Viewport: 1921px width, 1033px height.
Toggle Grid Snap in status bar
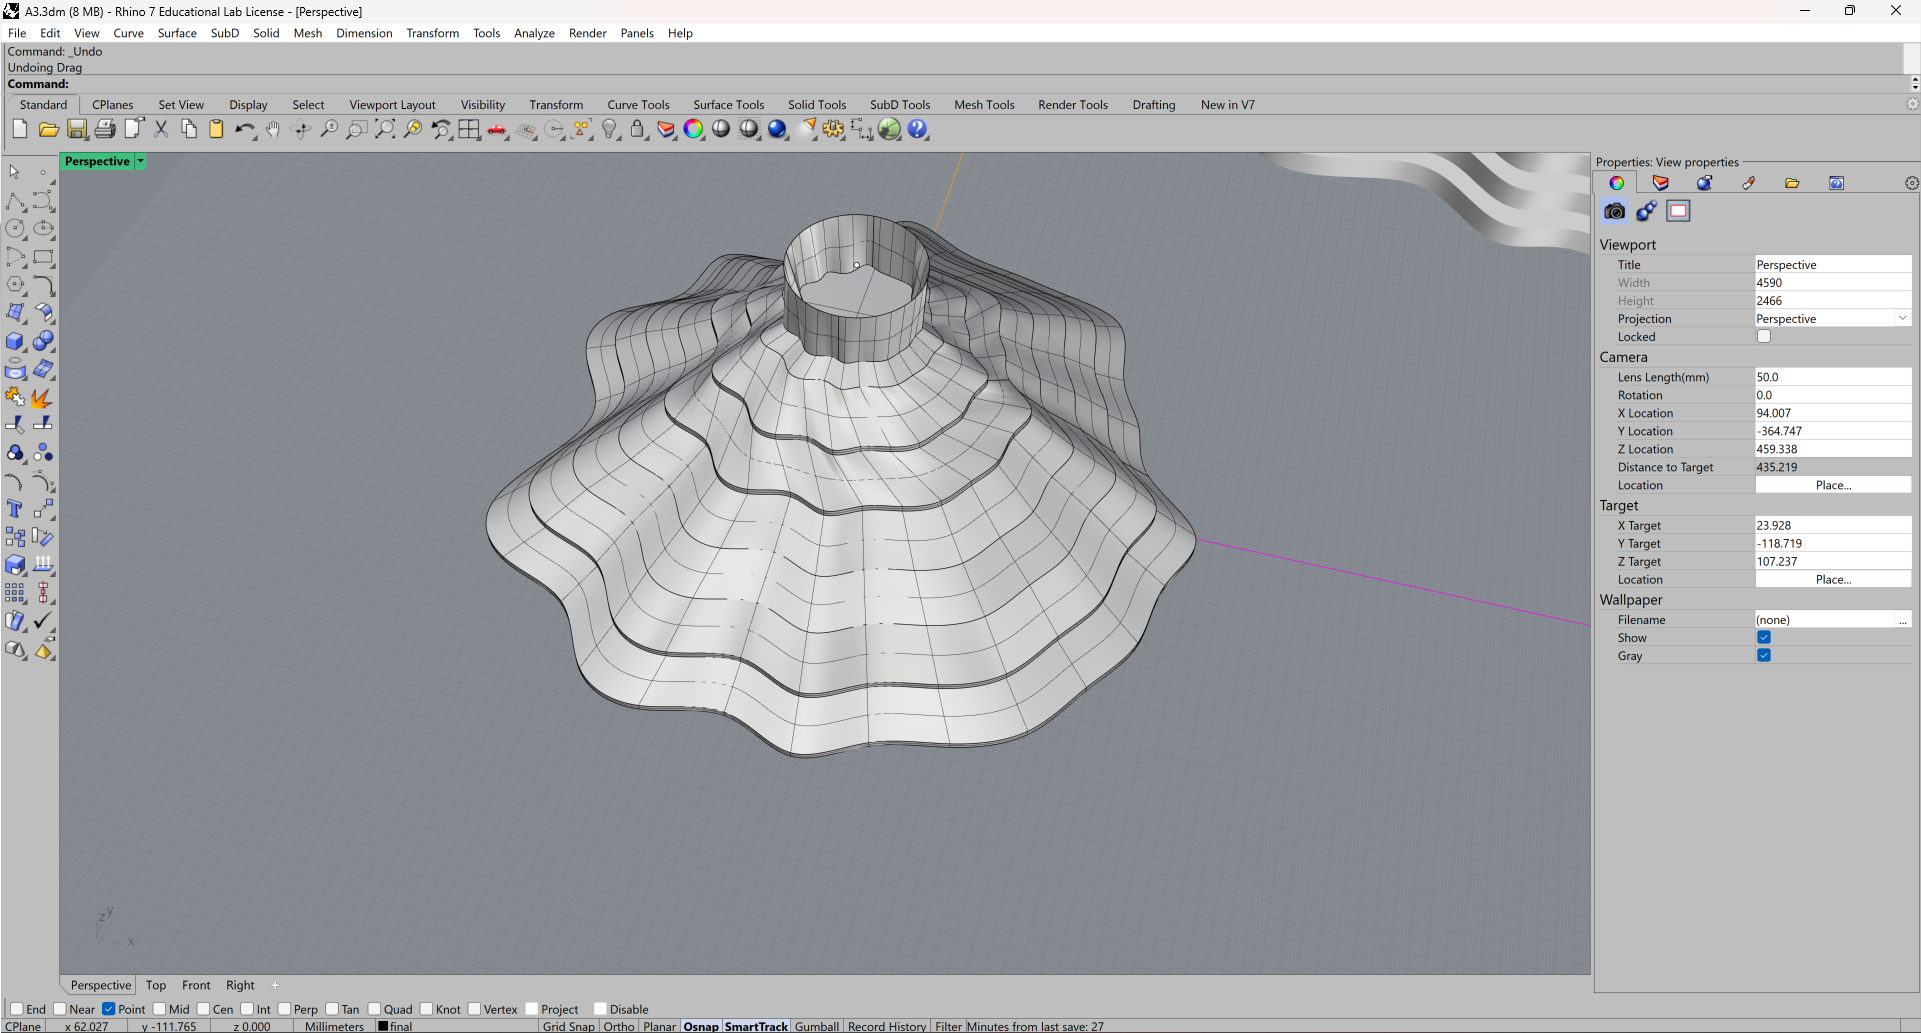(x=568, y=1026)
